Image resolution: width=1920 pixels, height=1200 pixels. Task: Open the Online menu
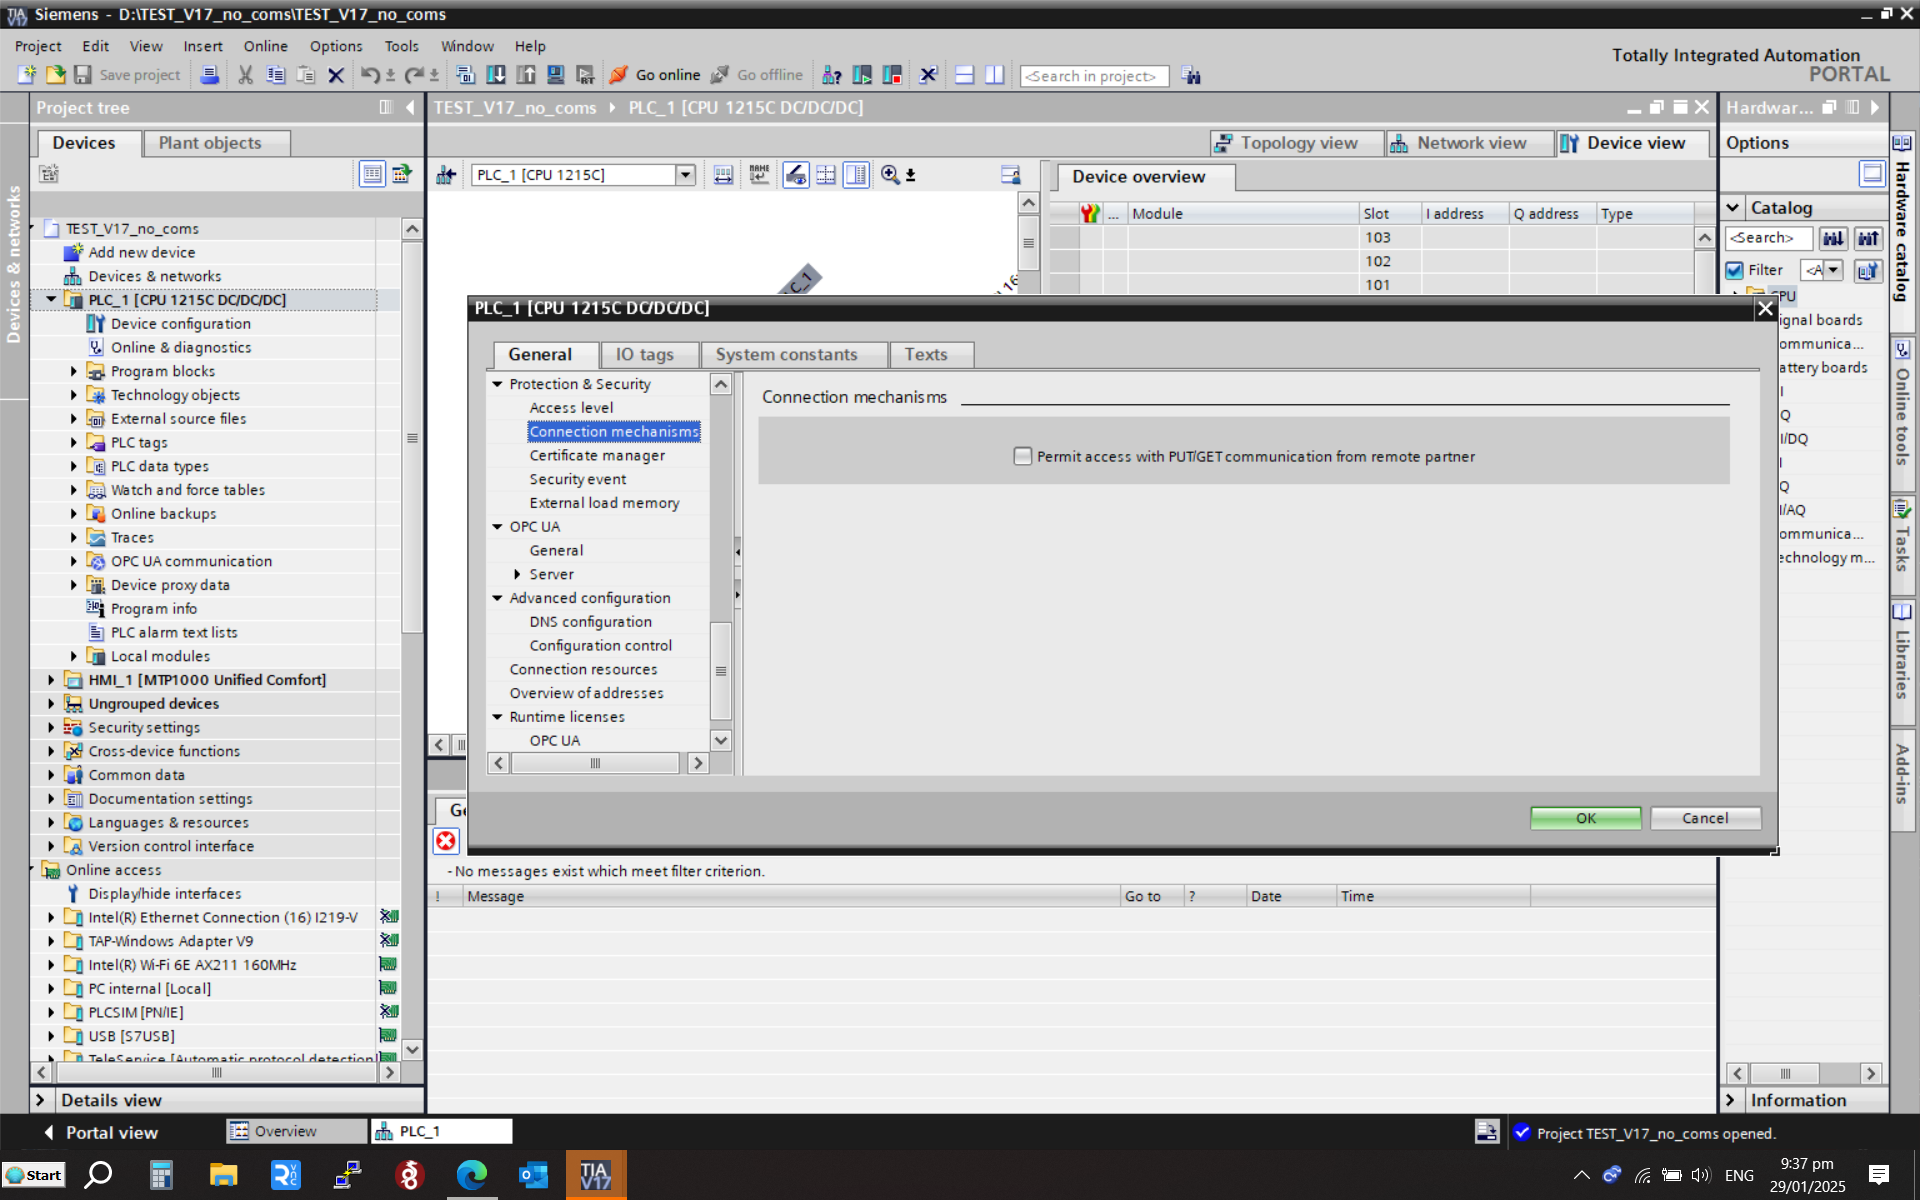pos(265,46)
